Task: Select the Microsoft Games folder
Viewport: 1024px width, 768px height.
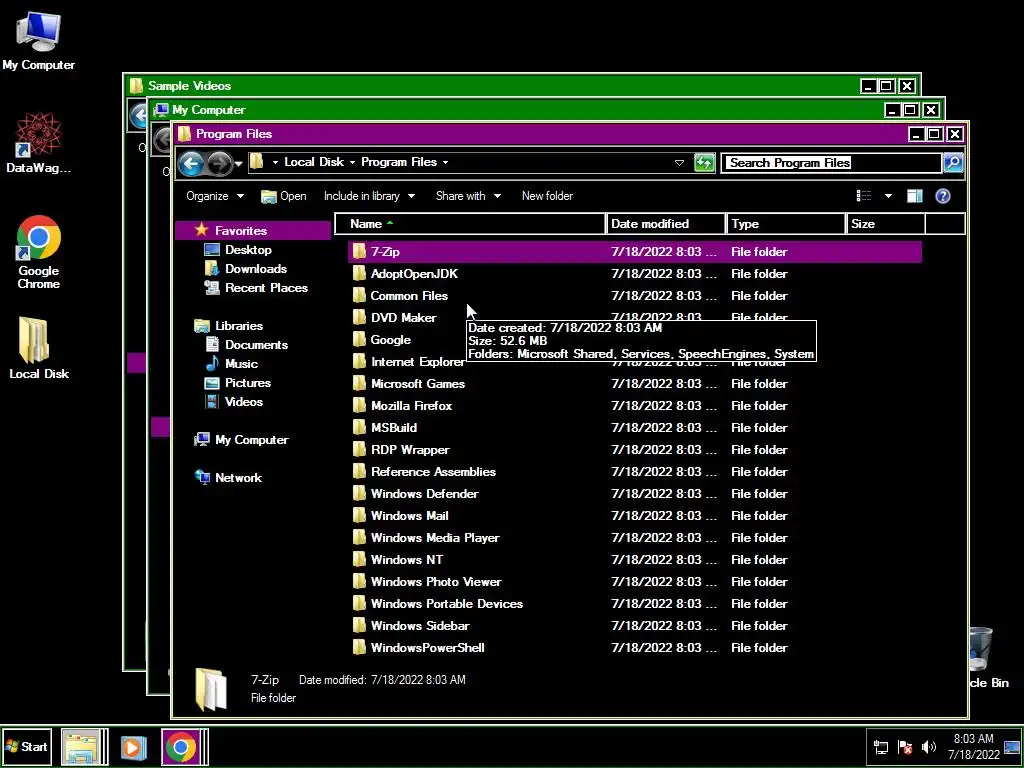Action: coord(417,384)
